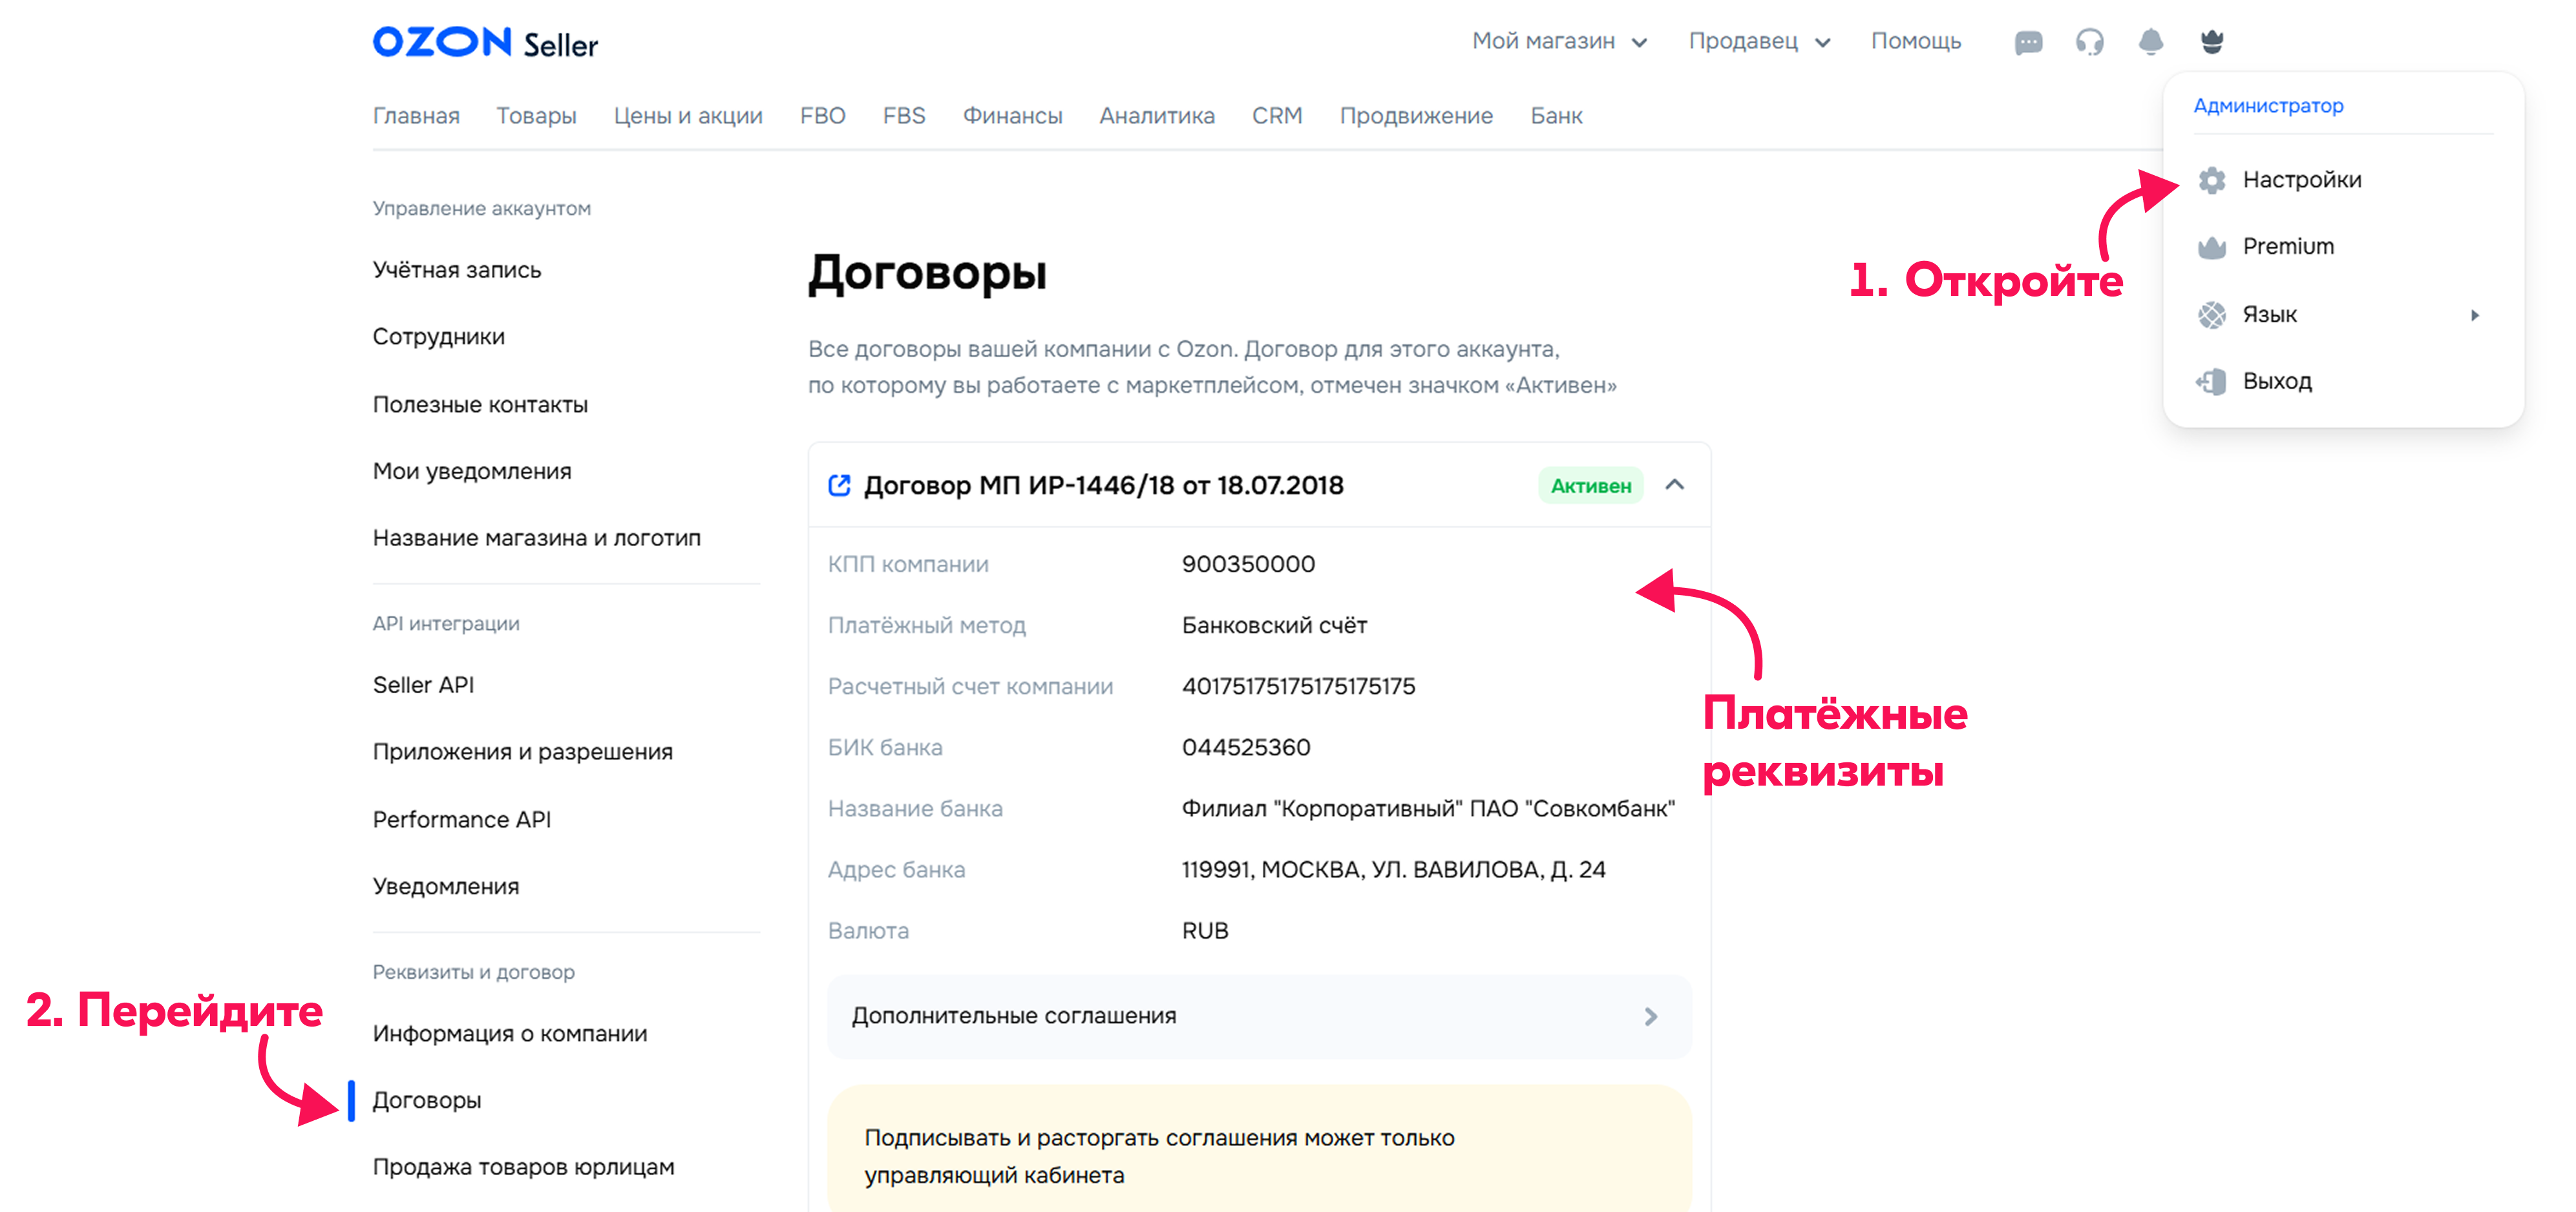The image size is (2576, 1212).
Task: Open Продажа товаров юрлицам in sidebar
Action: tap(523, 1168)
